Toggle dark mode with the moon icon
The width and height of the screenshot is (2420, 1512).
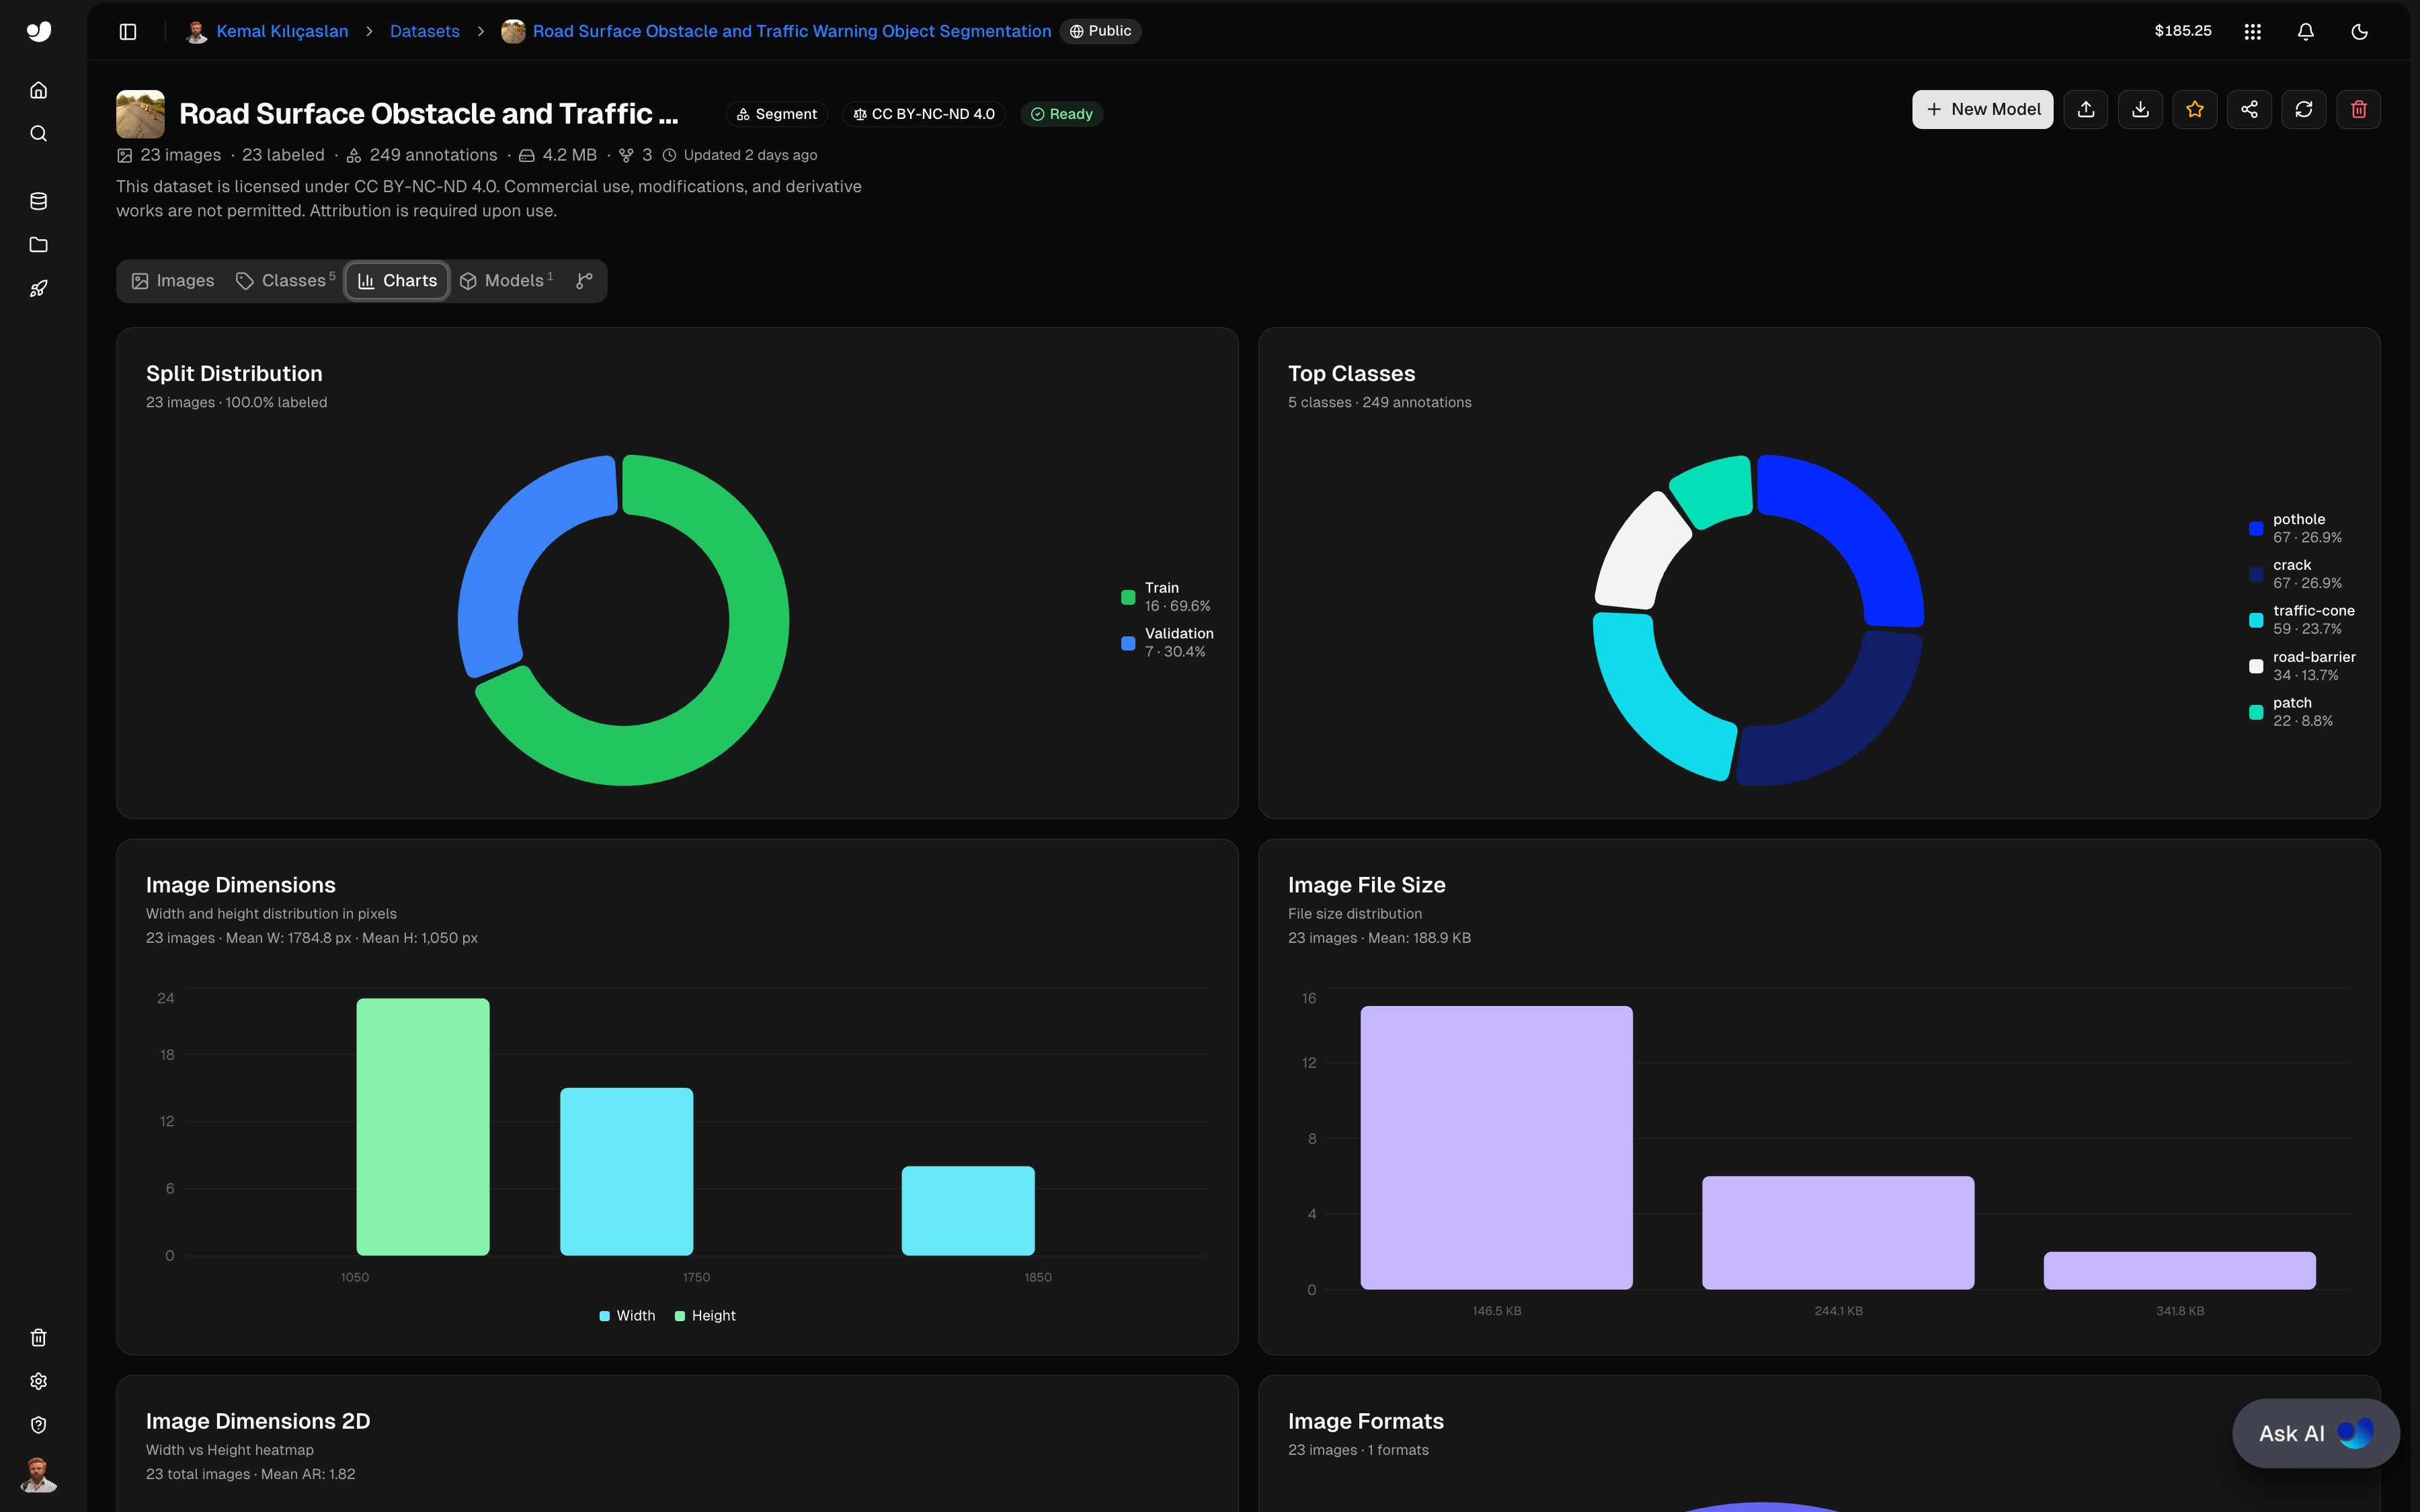point(2359,31)
